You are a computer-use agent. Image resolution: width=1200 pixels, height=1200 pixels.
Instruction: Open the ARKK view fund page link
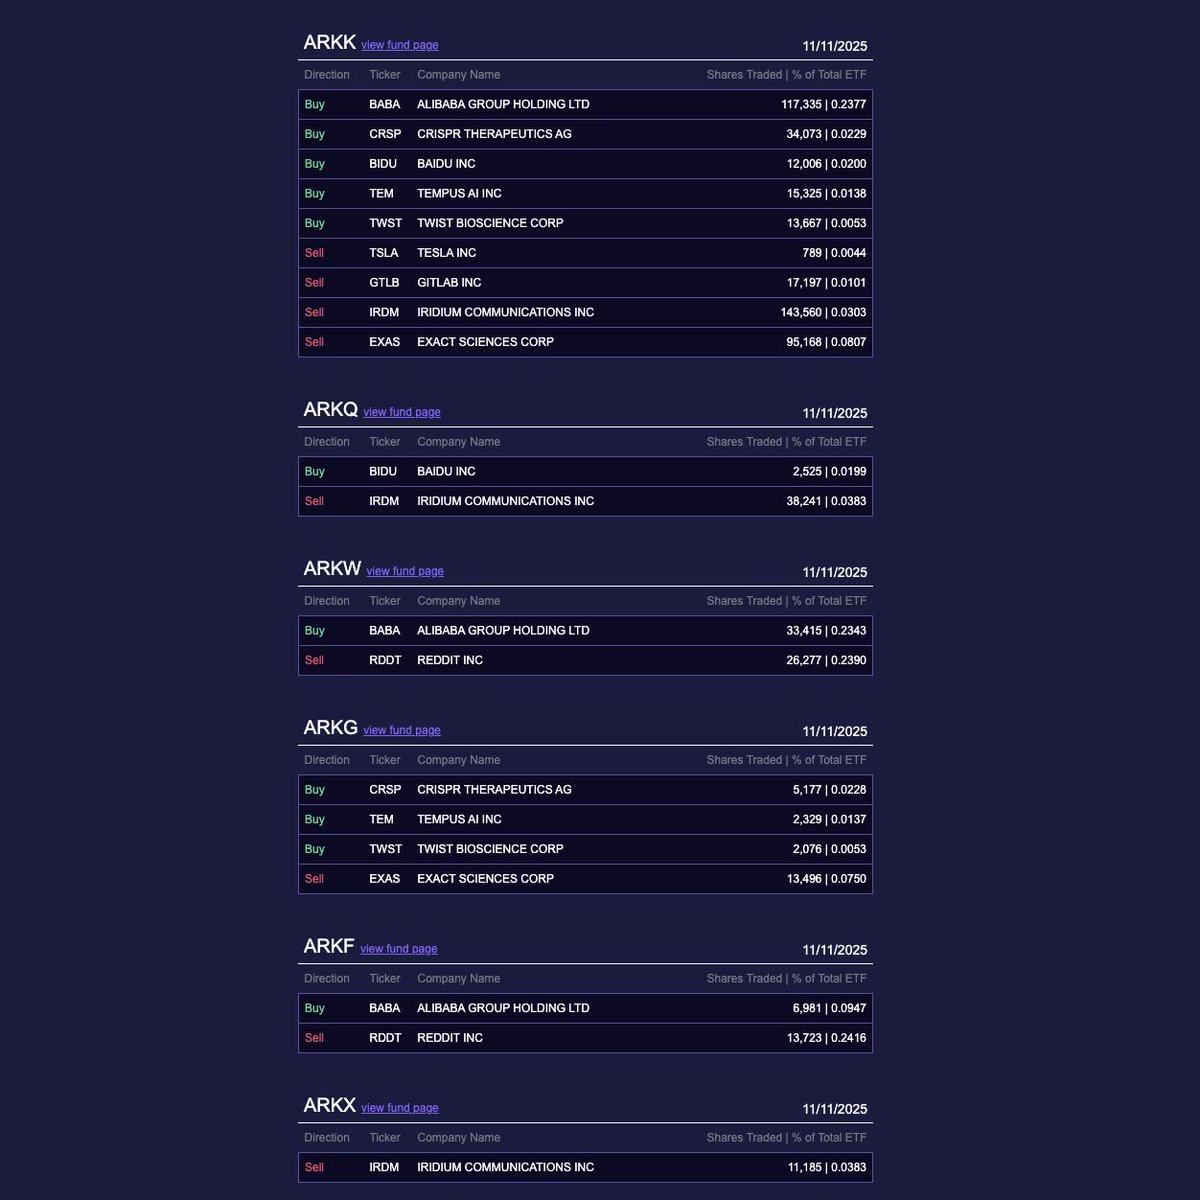399,45
